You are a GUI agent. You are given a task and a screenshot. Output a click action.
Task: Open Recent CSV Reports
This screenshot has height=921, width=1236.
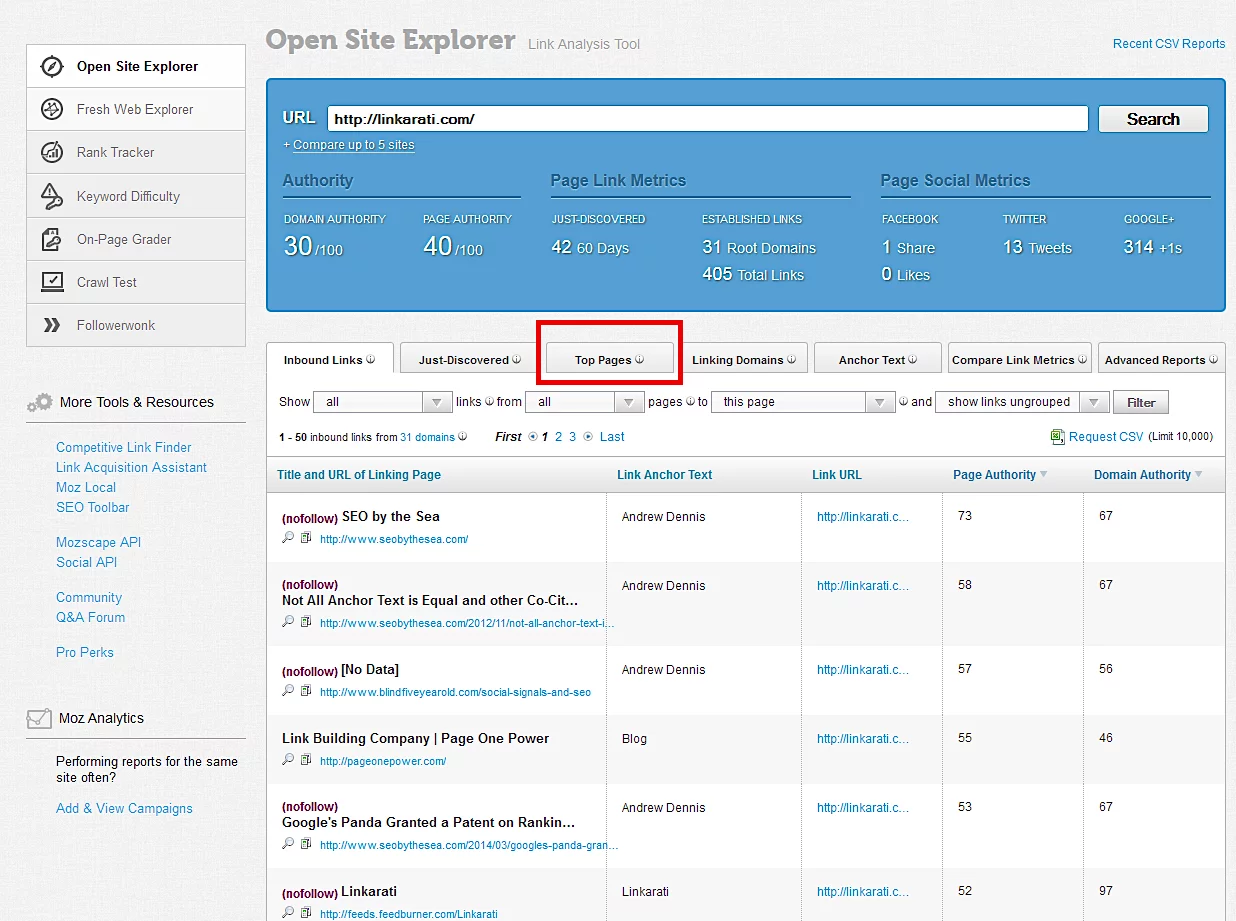click(x=1168, y=44)
